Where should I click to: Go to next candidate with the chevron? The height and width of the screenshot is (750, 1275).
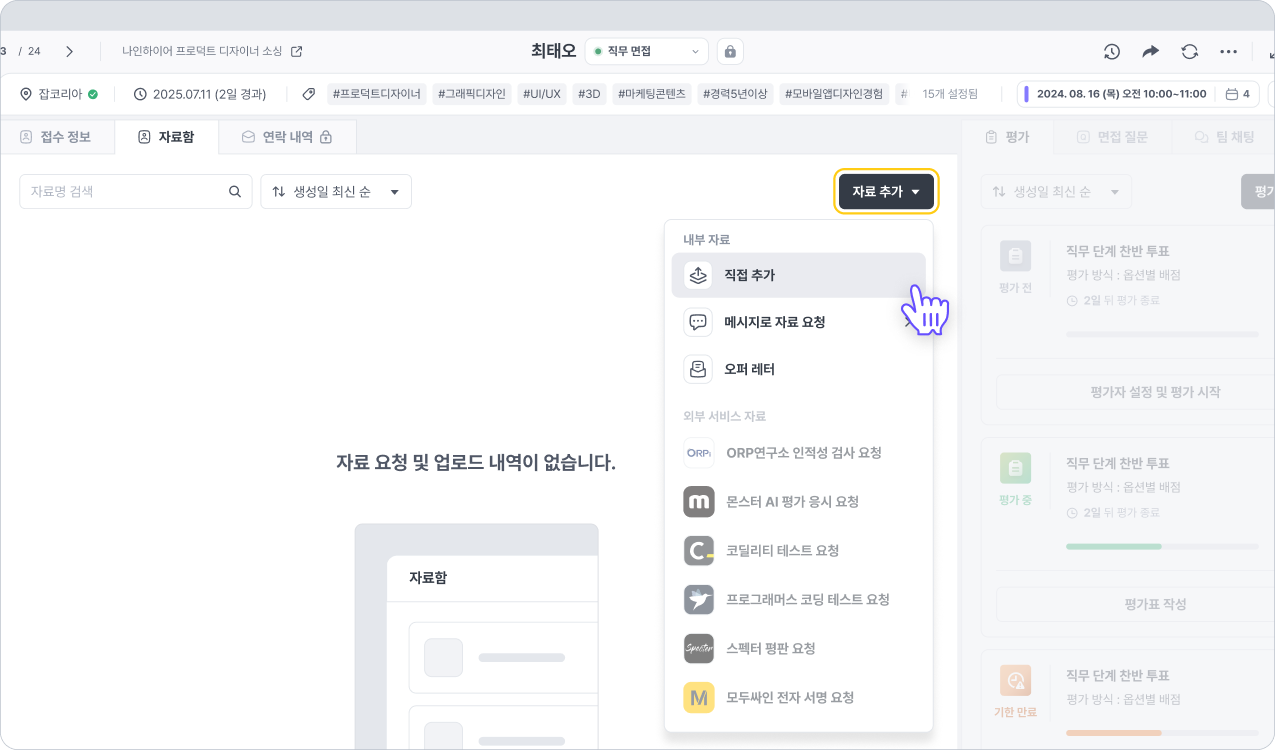(x=69, y=51)
